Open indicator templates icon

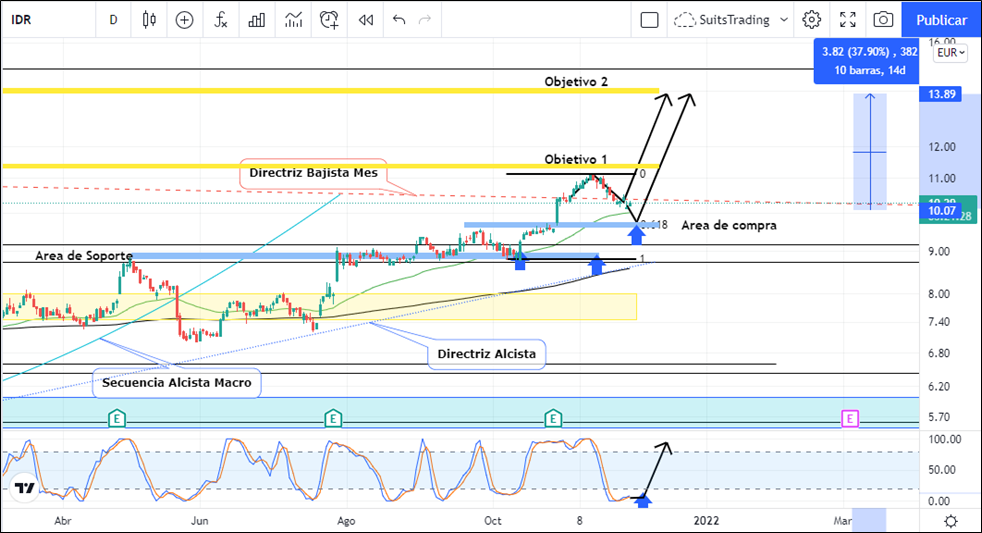click(293, 19)
